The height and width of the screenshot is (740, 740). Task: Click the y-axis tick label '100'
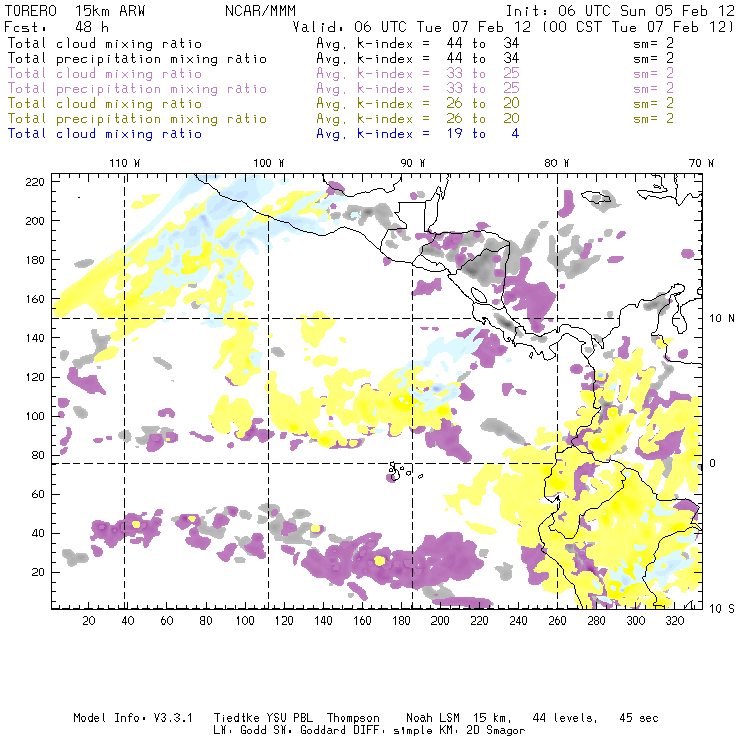[x=35, y=416]
